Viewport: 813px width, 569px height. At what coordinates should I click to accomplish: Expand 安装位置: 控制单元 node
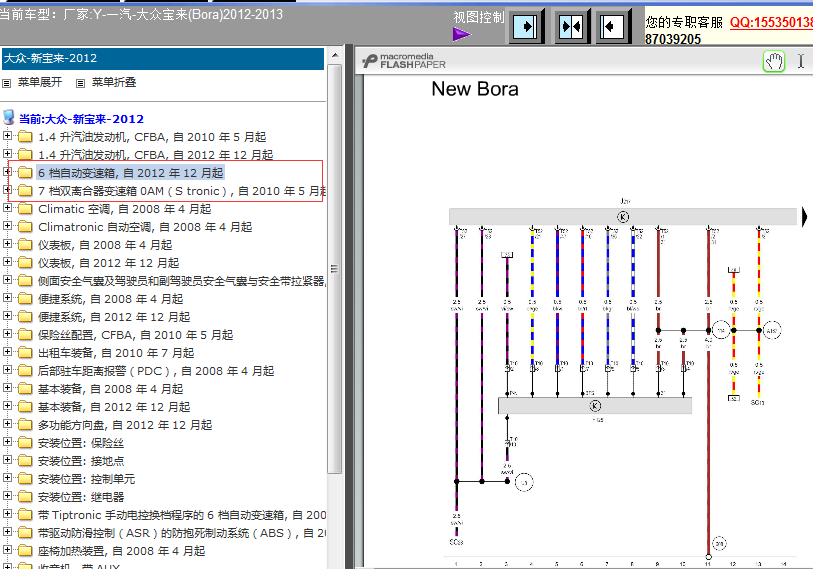[x=7, y=478]
